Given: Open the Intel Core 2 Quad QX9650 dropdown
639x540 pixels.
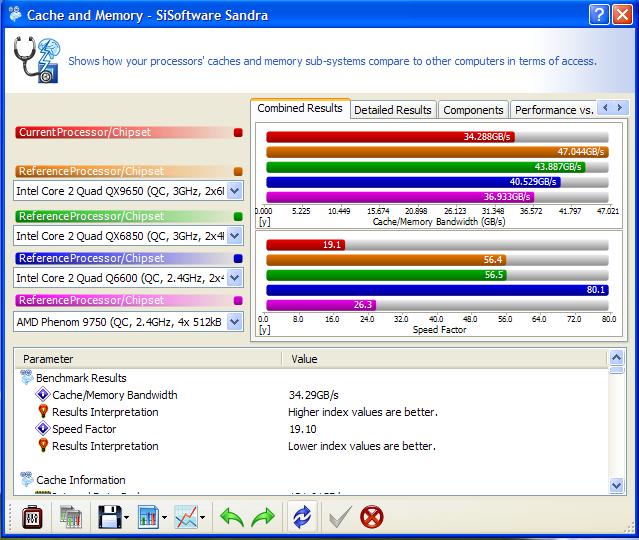Looking at the screenshot, I should point(235,191).
